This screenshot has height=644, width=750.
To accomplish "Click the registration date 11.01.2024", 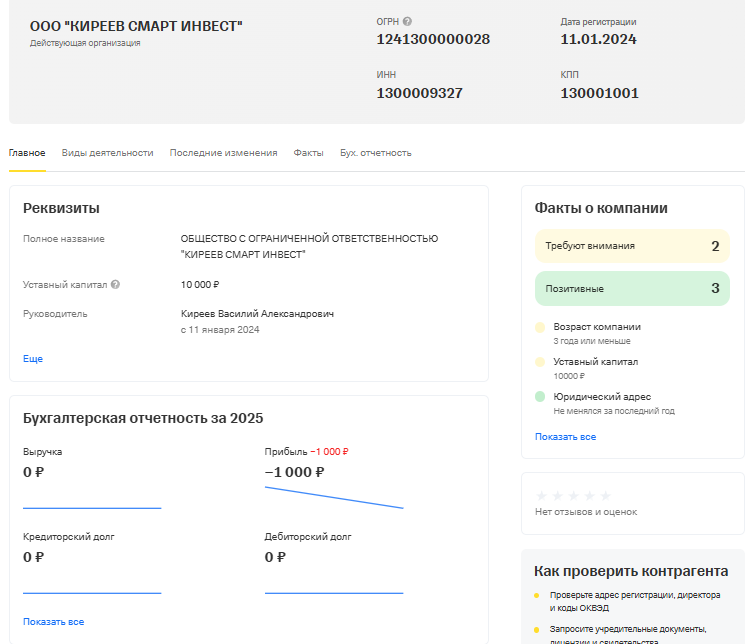I will 598,39.
